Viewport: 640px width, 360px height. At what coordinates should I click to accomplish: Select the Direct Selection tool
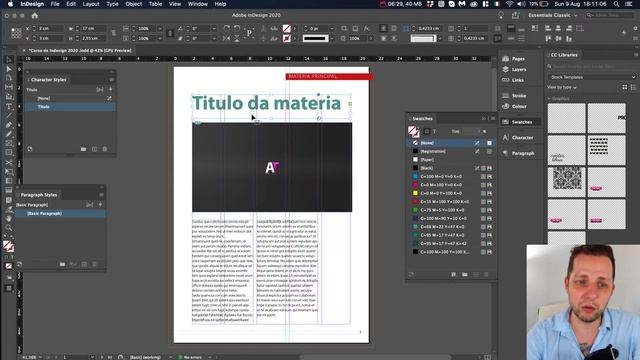coord(9,69)
